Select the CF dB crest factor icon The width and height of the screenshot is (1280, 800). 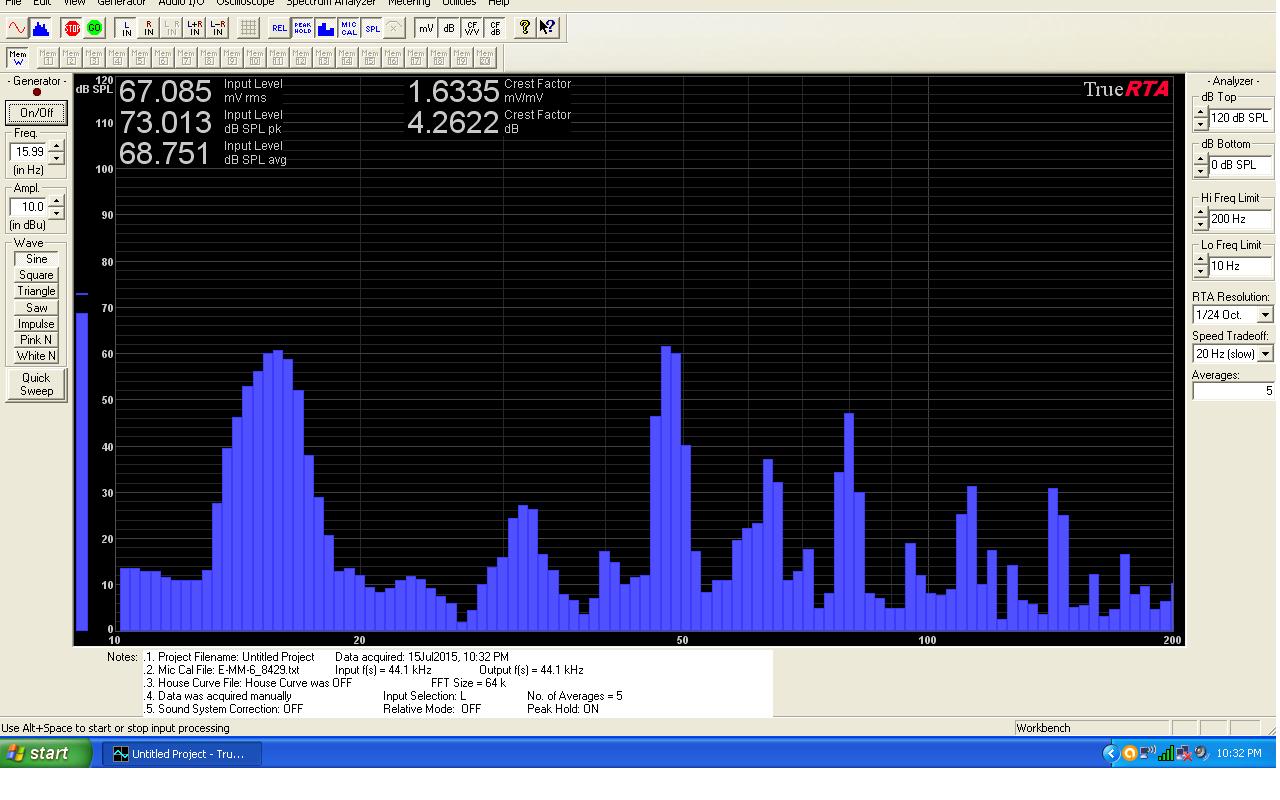coord(495,28)
